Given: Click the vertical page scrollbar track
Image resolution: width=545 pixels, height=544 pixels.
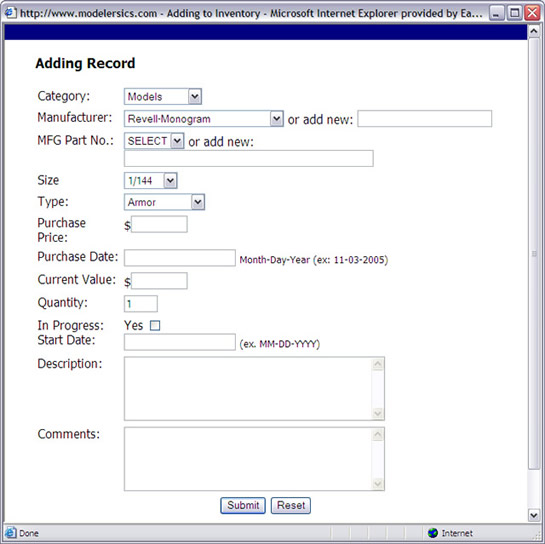Looking at the screenshot, I should 534,254.
